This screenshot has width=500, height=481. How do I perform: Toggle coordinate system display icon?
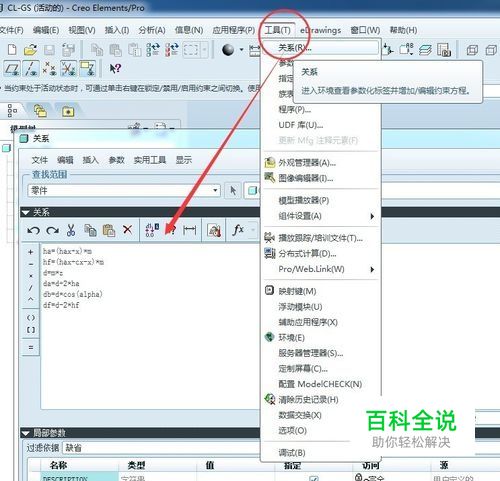pos(69,69)
